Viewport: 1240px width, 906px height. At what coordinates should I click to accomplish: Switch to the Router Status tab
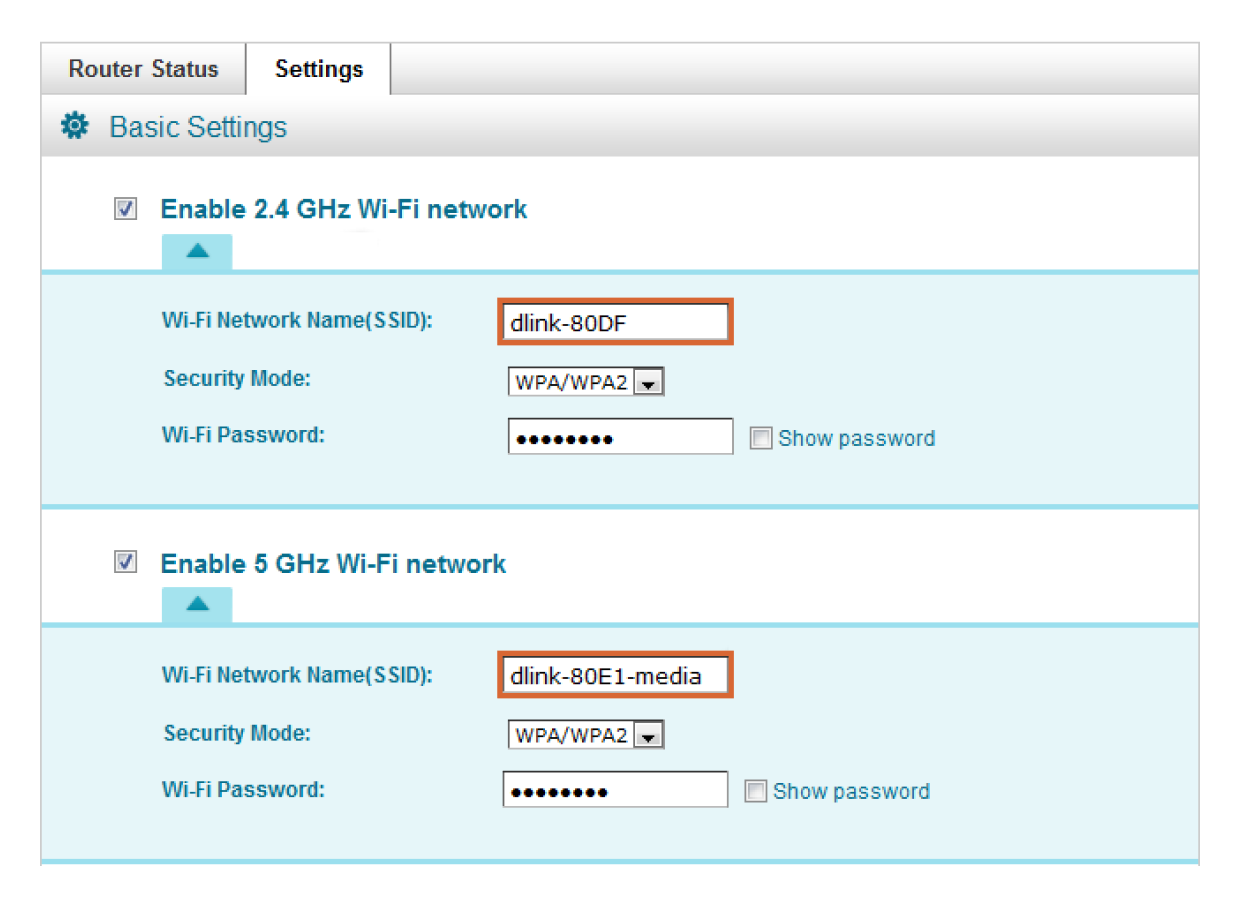pos(143,69)
